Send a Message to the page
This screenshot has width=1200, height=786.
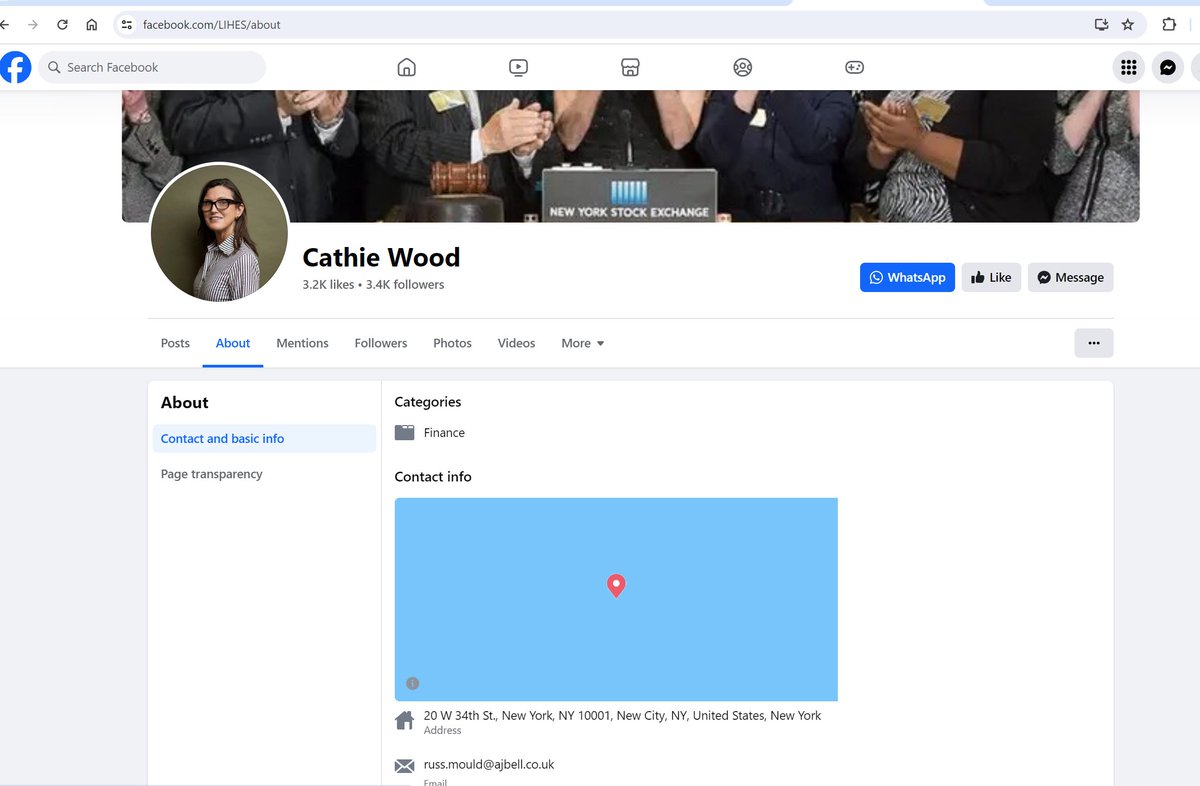1070,277
